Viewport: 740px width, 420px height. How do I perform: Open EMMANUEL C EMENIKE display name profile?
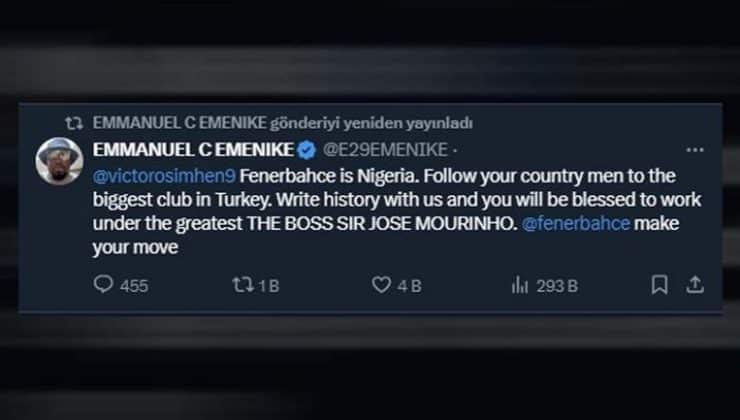coord(193,150)
